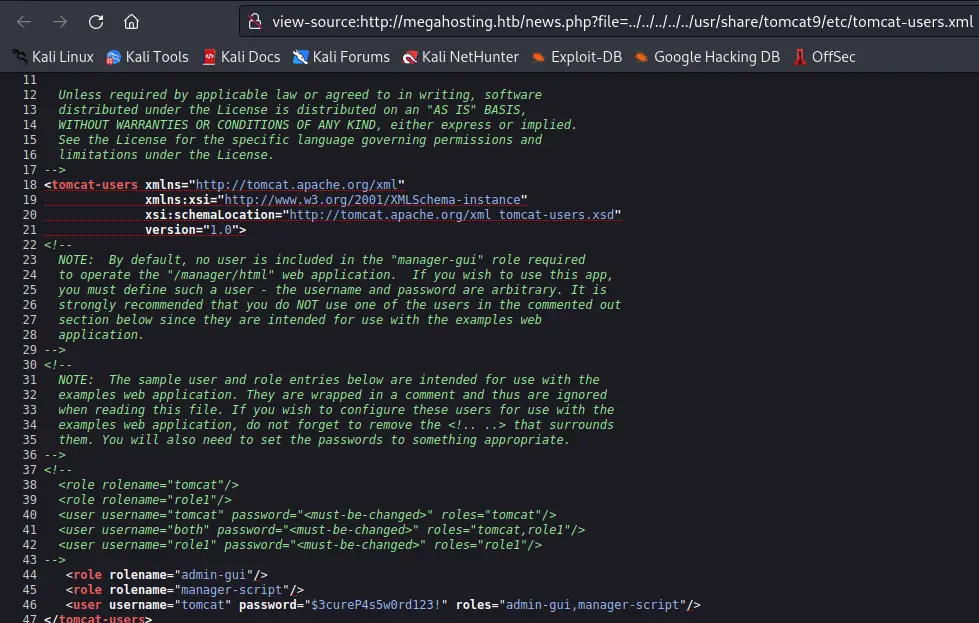
Task: Click the rolename value "manager-script" on line 45
Action: pyautogui.click(x=232, y=590)
